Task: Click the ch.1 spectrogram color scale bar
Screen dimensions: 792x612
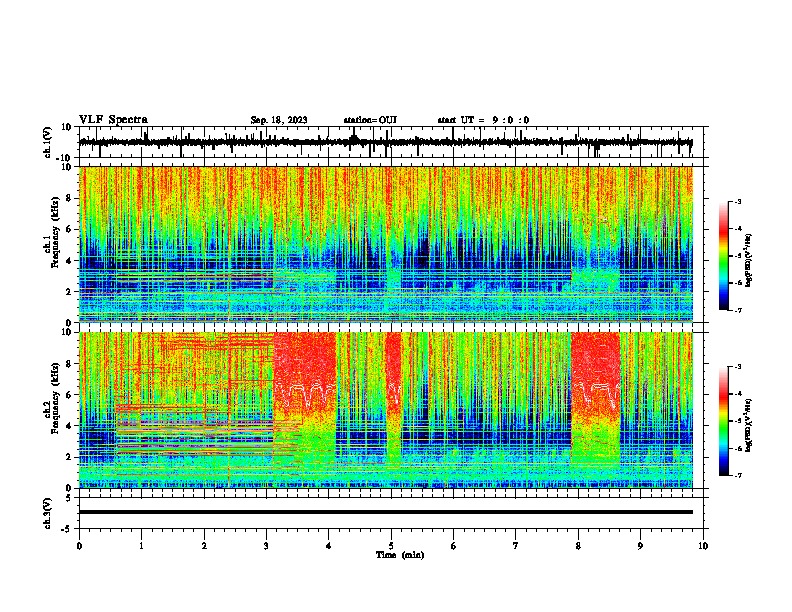Action: point(724,256)
